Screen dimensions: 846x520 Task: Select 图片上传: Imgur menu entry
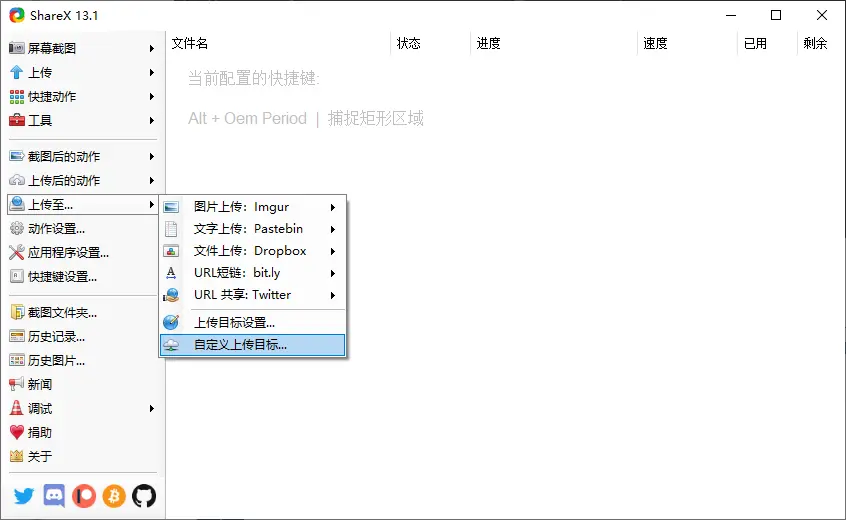(x=253, y=207)
